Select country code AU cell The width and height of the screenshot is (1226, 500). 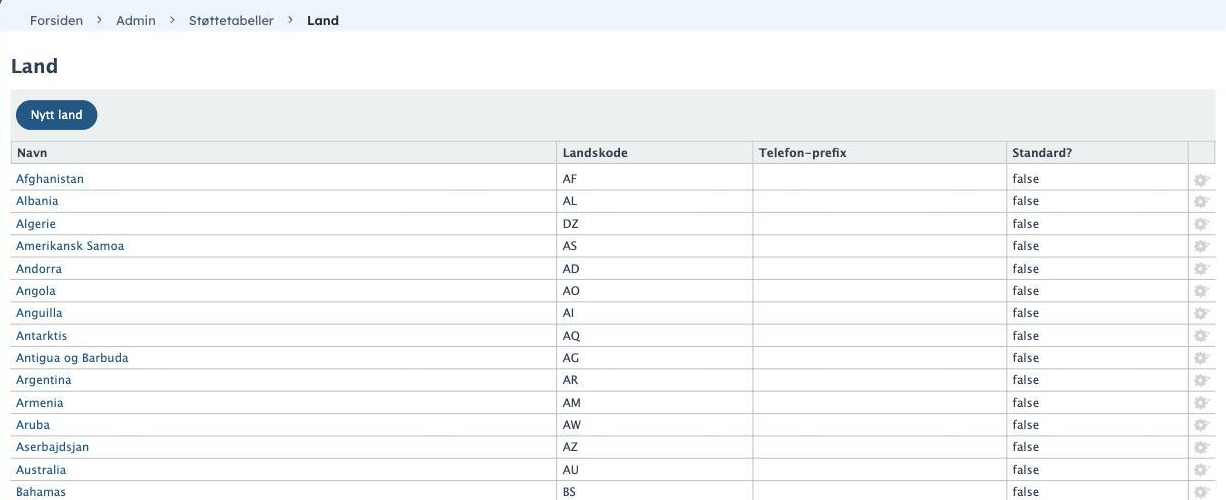click(x=655, y=470)
